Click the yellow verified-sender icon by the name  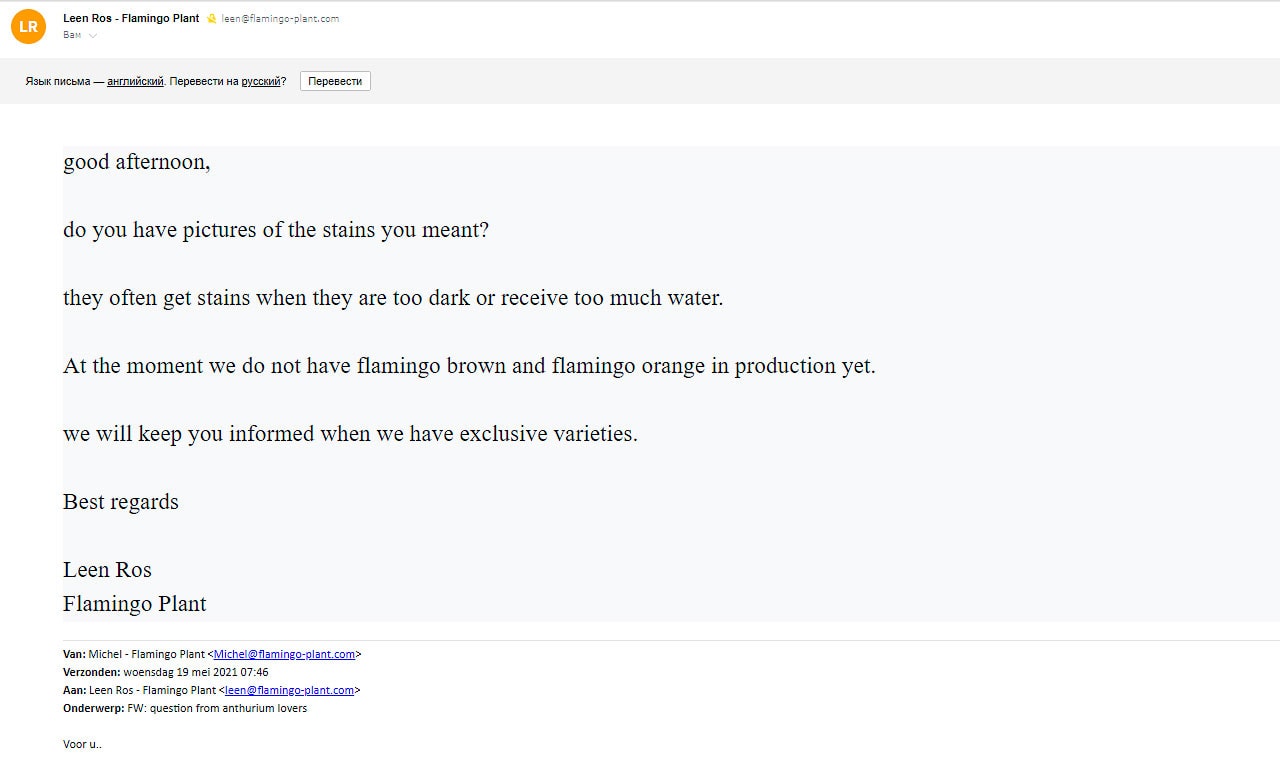[x=211, y=19]
